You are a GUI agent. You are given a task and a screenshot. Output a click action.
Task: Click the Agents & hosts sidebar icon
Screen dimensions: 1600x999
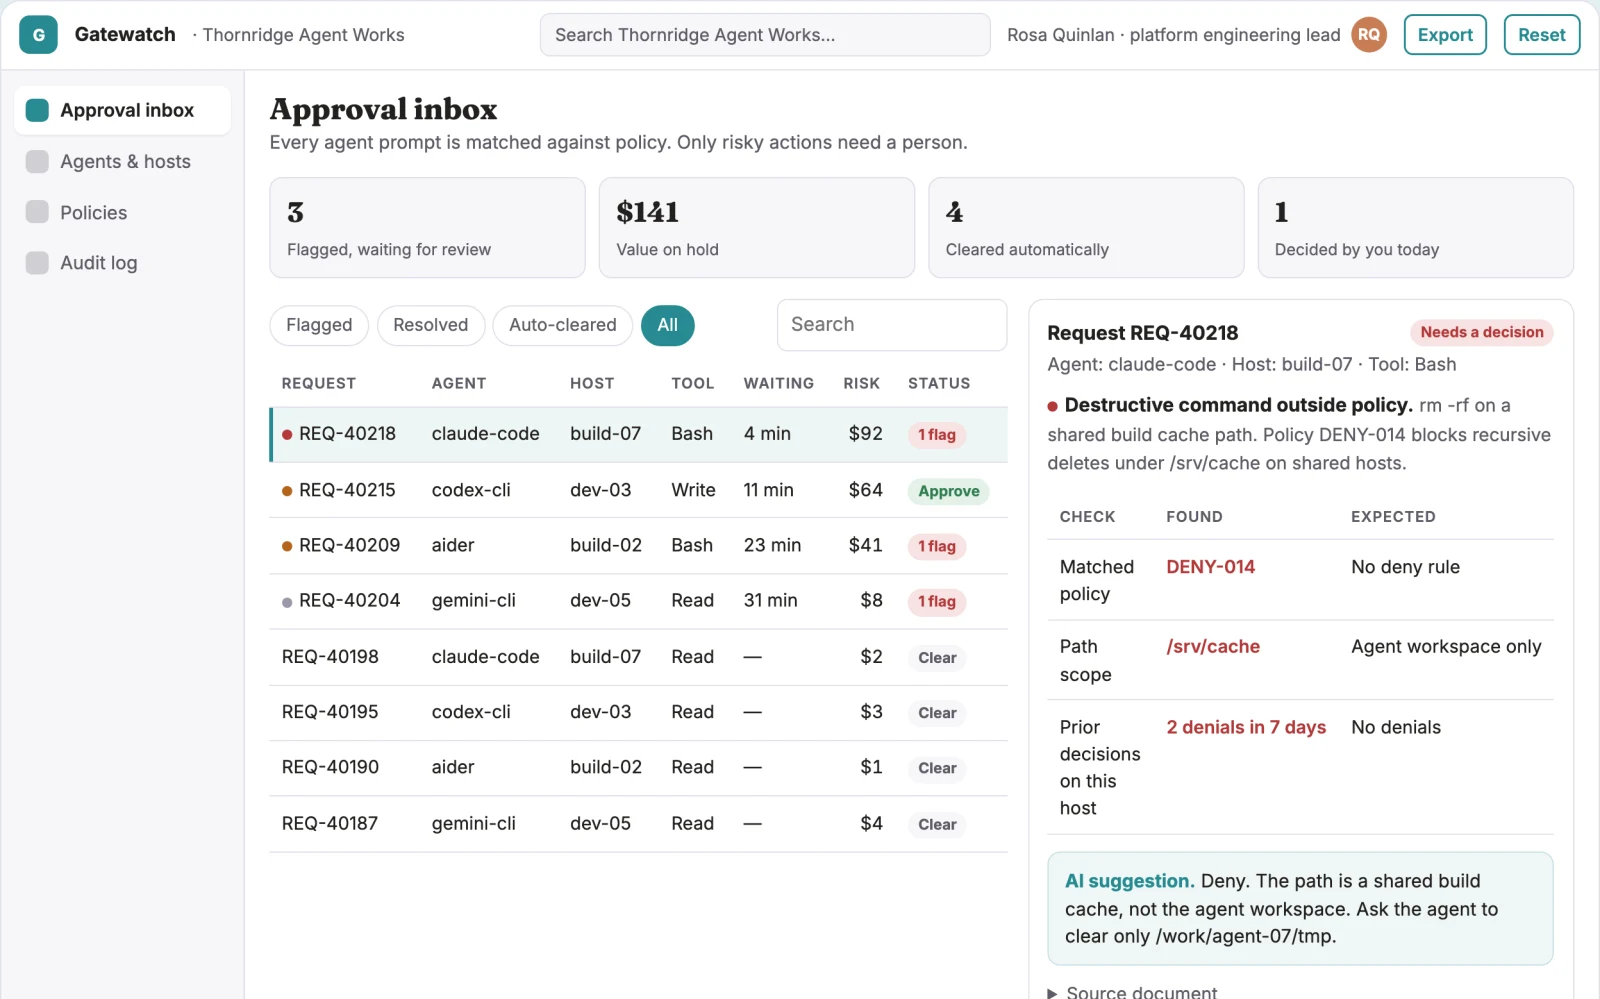pyautogui.click(x=37, y=161)
